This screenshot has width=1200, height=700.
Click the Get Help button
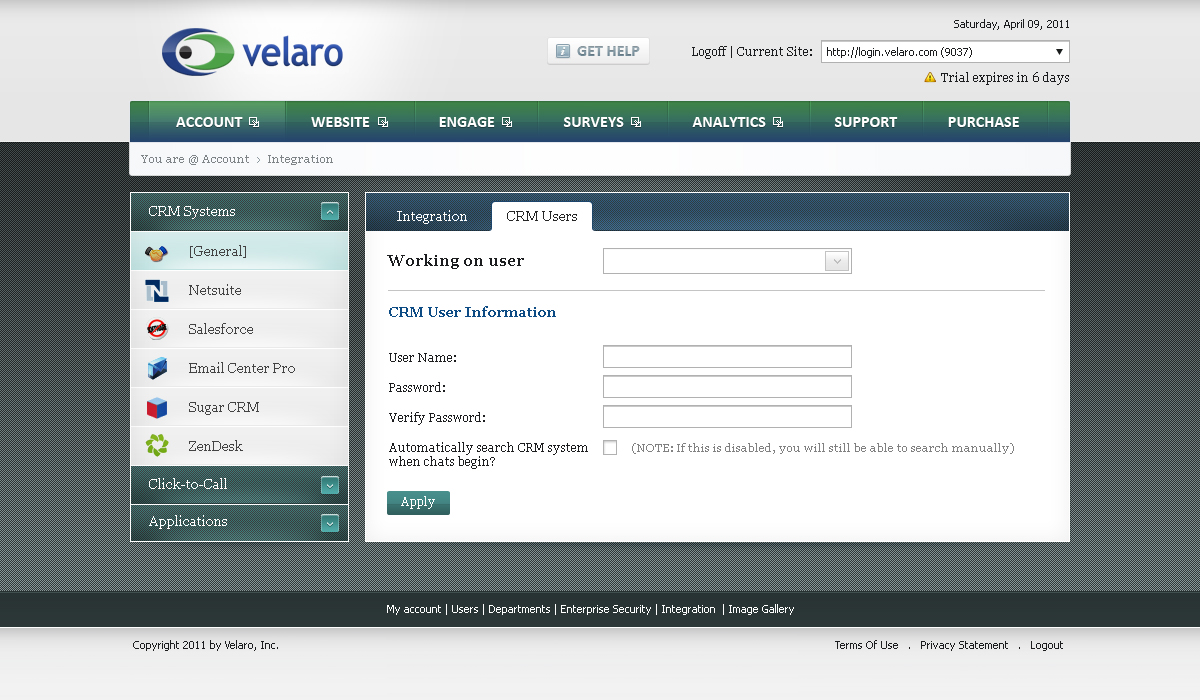pos(598,51)
